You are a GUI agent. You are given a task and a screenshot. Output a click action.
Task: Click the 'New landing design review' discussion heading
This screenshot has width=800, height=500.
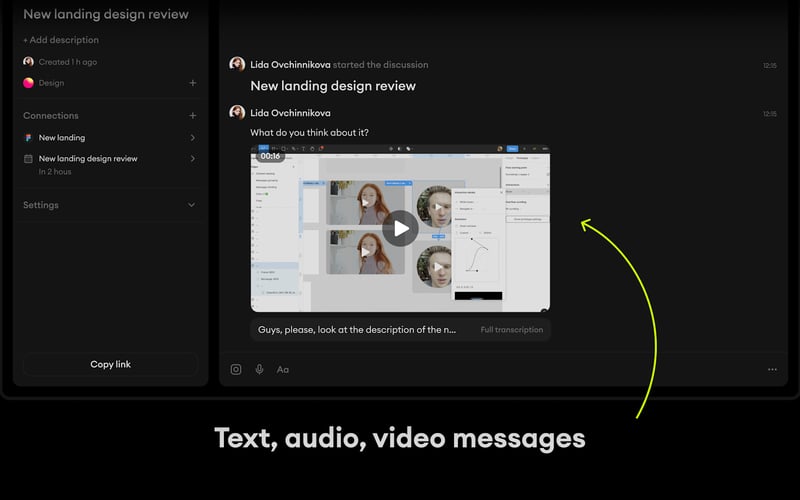333,86
